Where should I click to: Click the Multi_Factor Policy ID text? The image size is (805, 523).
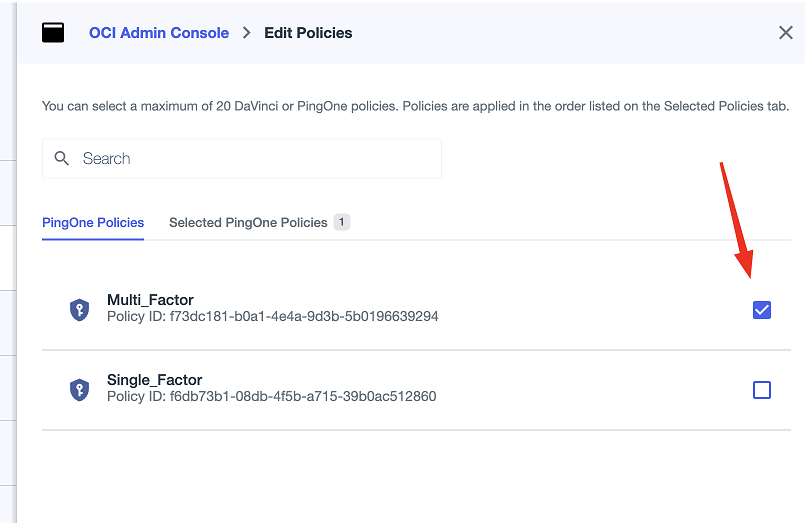tap(273, 317)
